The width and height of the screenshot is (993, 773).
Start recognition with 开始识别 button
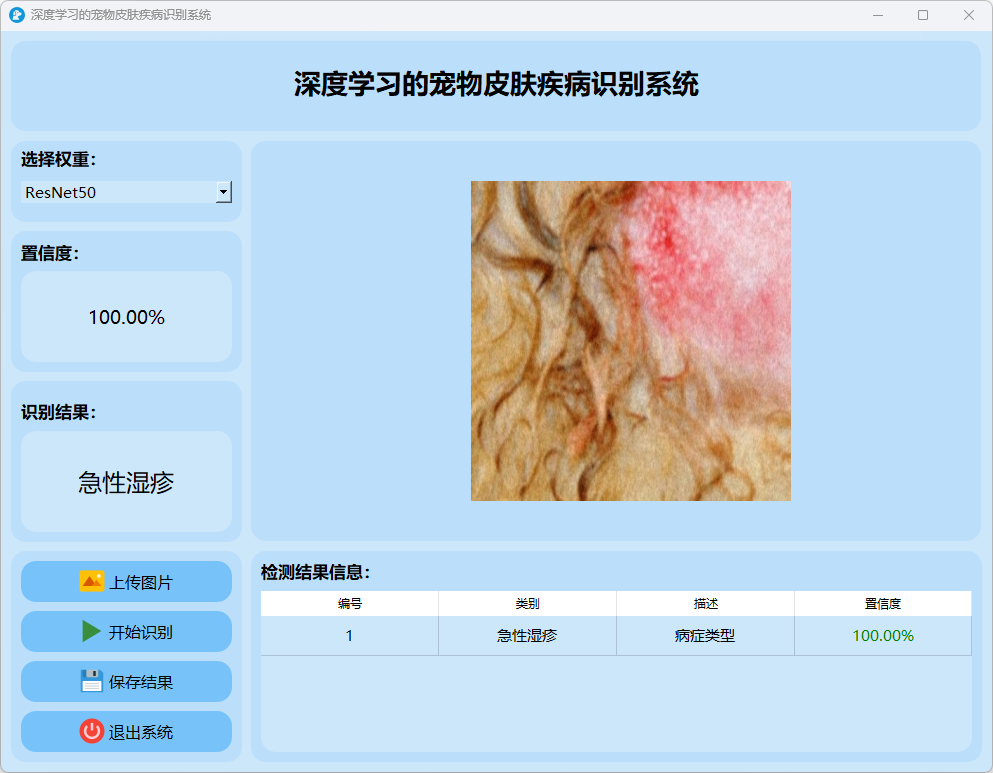coord(127,631)
